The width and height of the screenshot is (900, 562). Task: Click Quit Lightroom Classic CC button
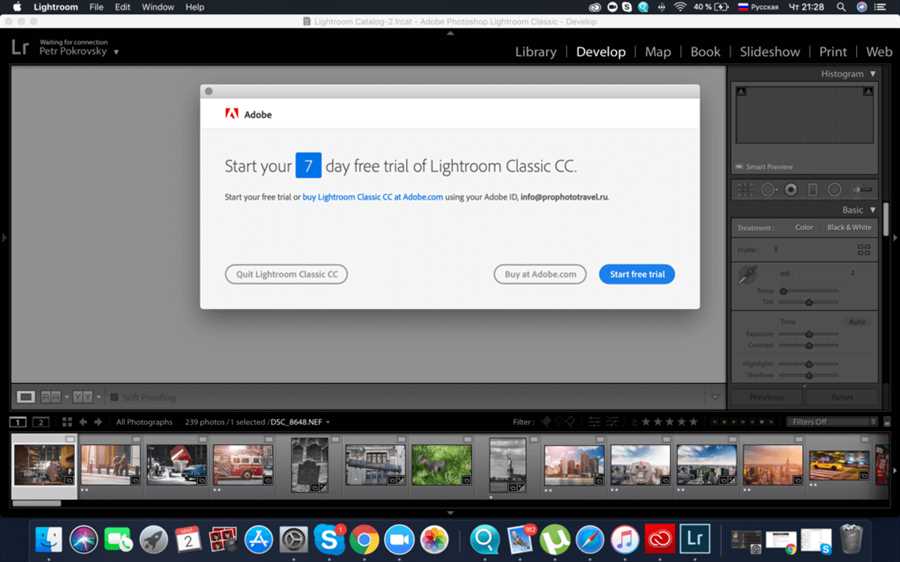(x=286, y=274)
